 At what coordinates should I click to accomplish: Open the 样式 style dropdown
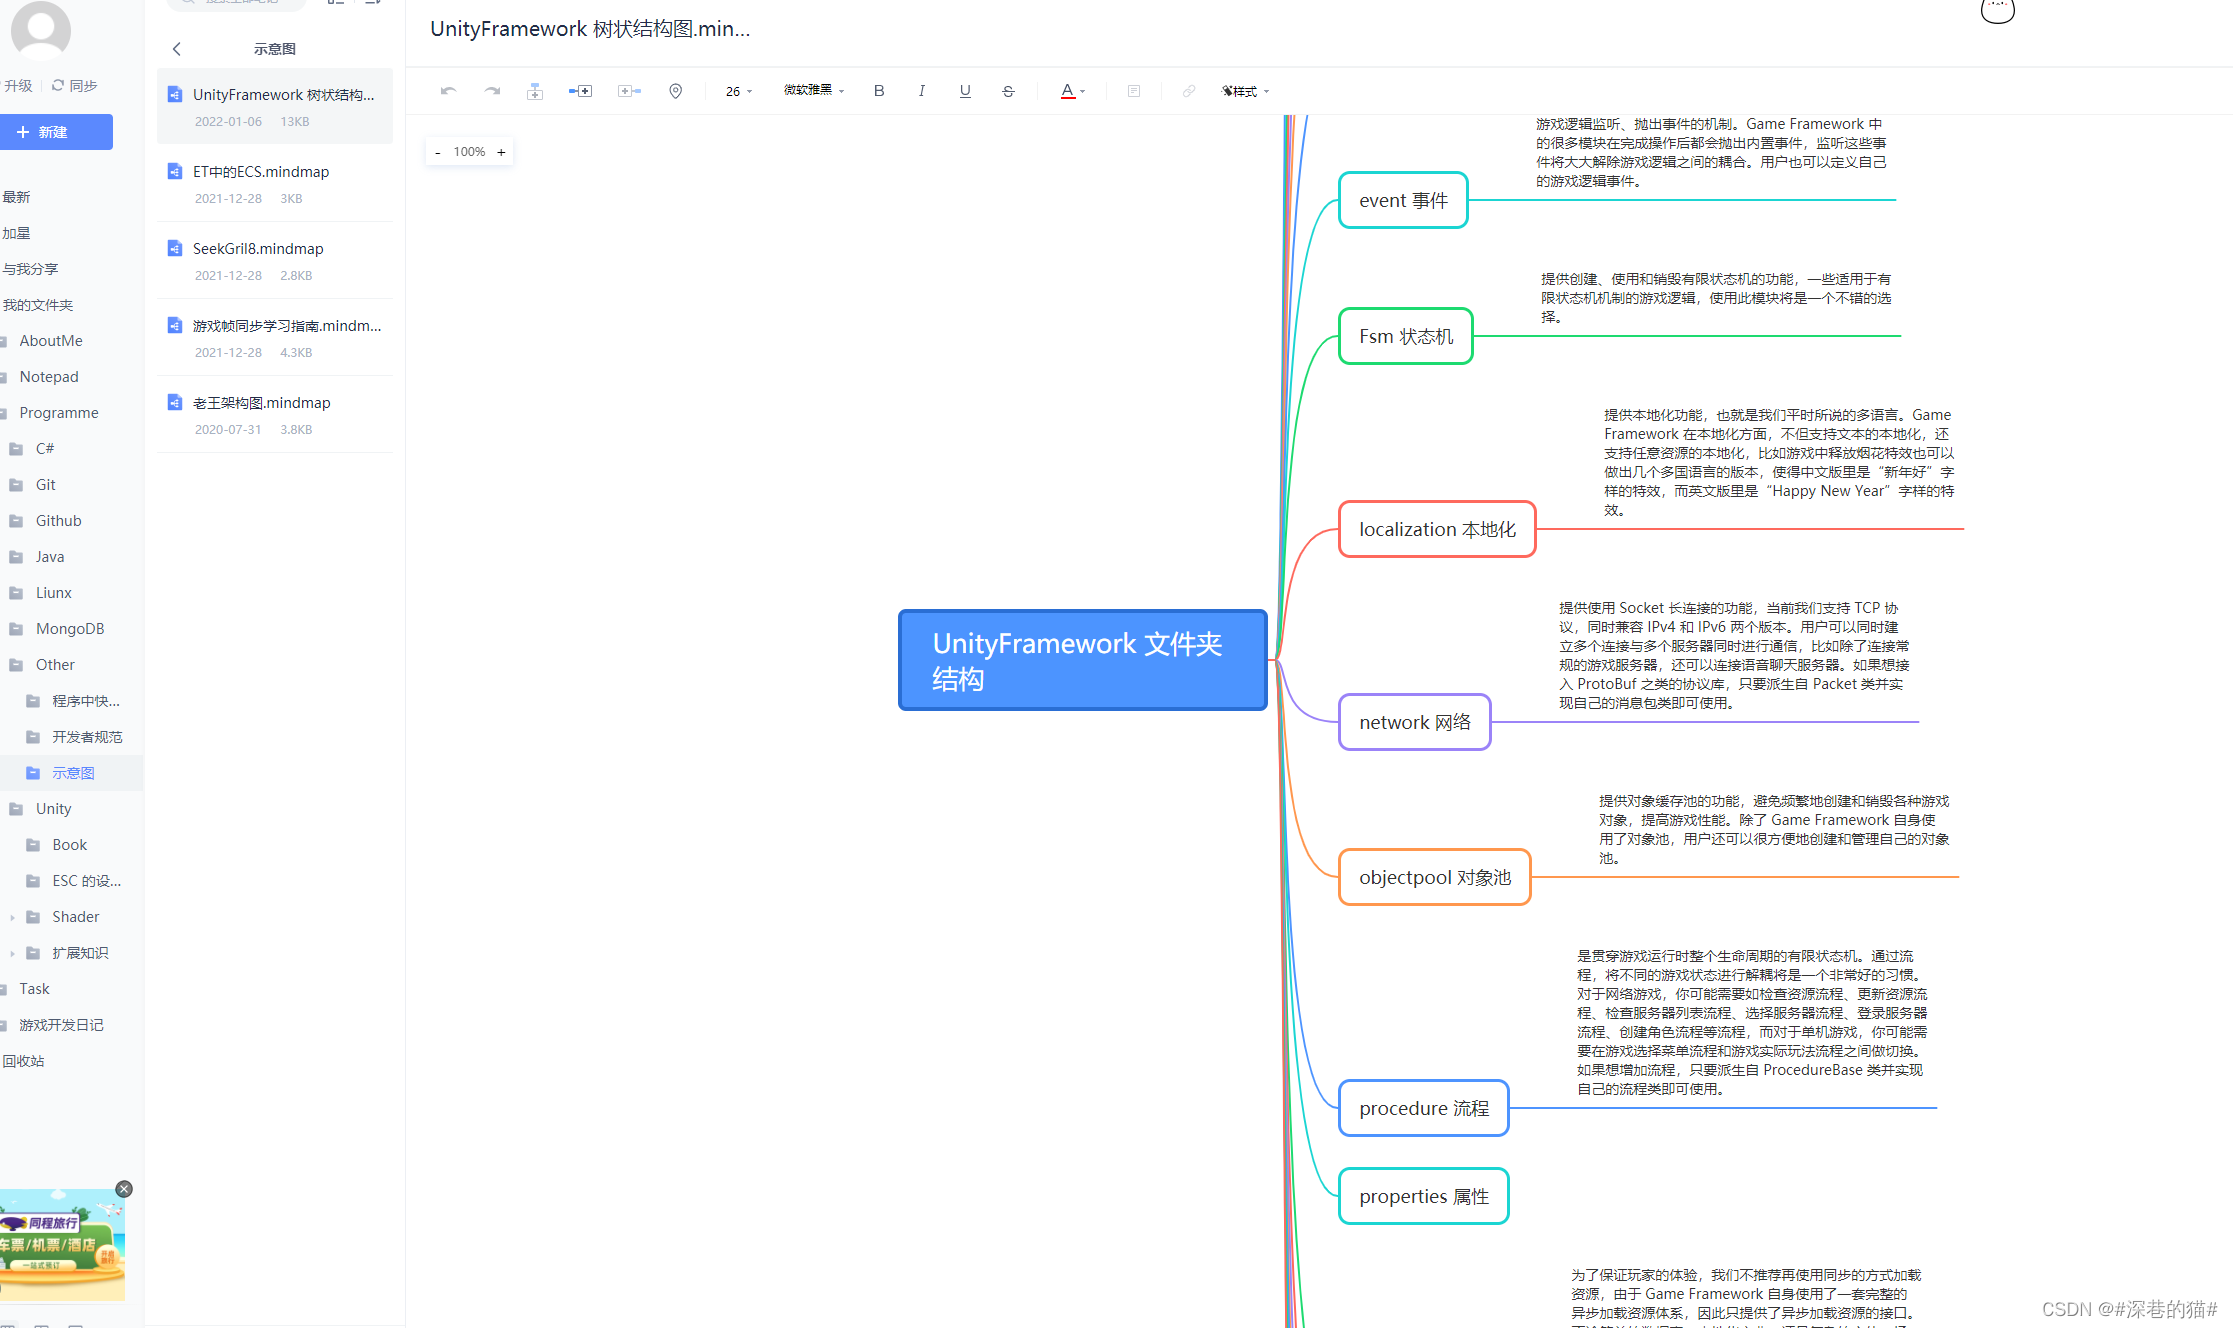pyautogui.click(x=1246, y=91)
